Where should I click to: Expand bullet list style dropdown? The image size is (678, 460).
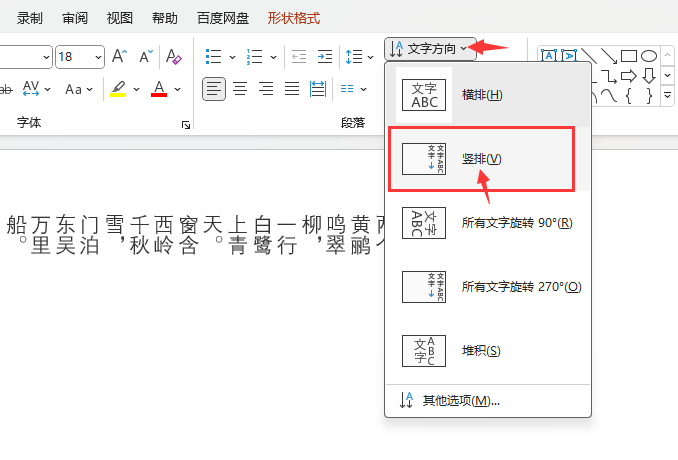click(x=232, y=57)
